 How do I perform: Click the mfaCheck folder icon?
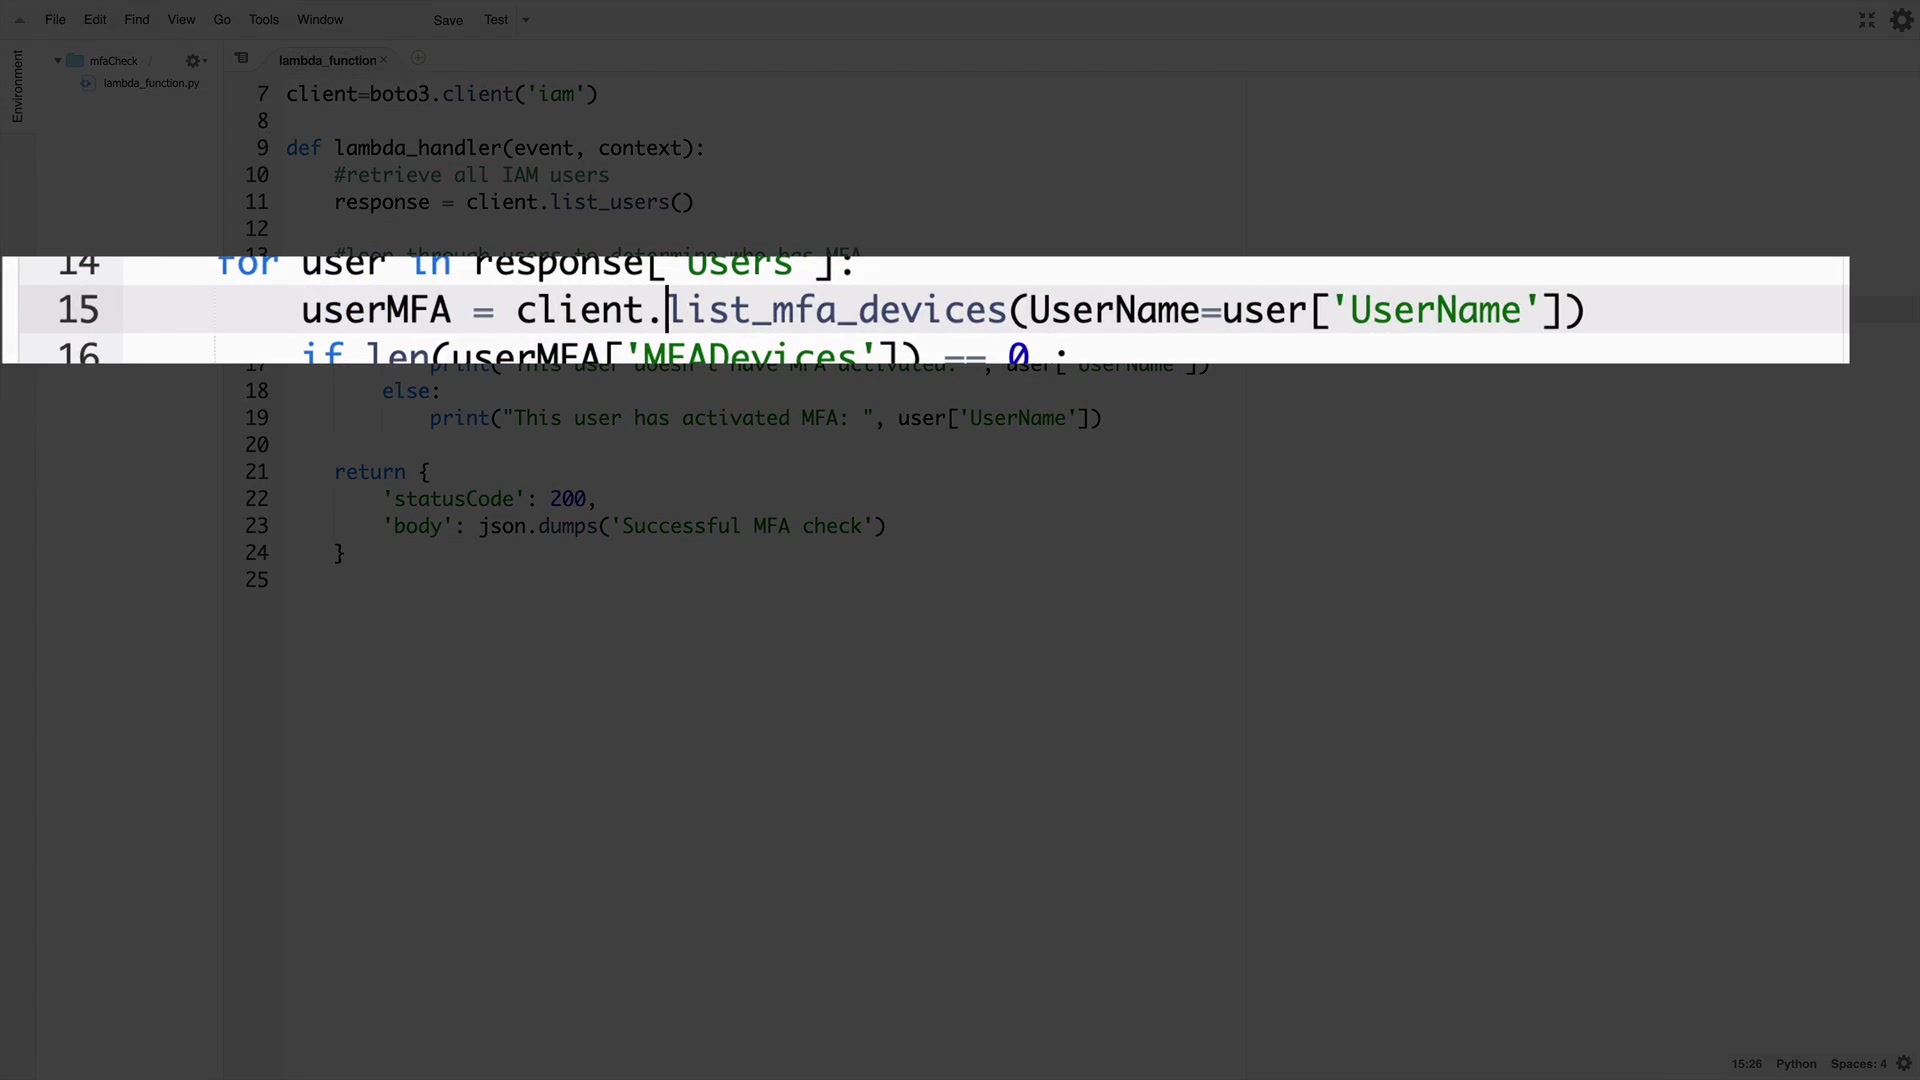click(75, 61)
